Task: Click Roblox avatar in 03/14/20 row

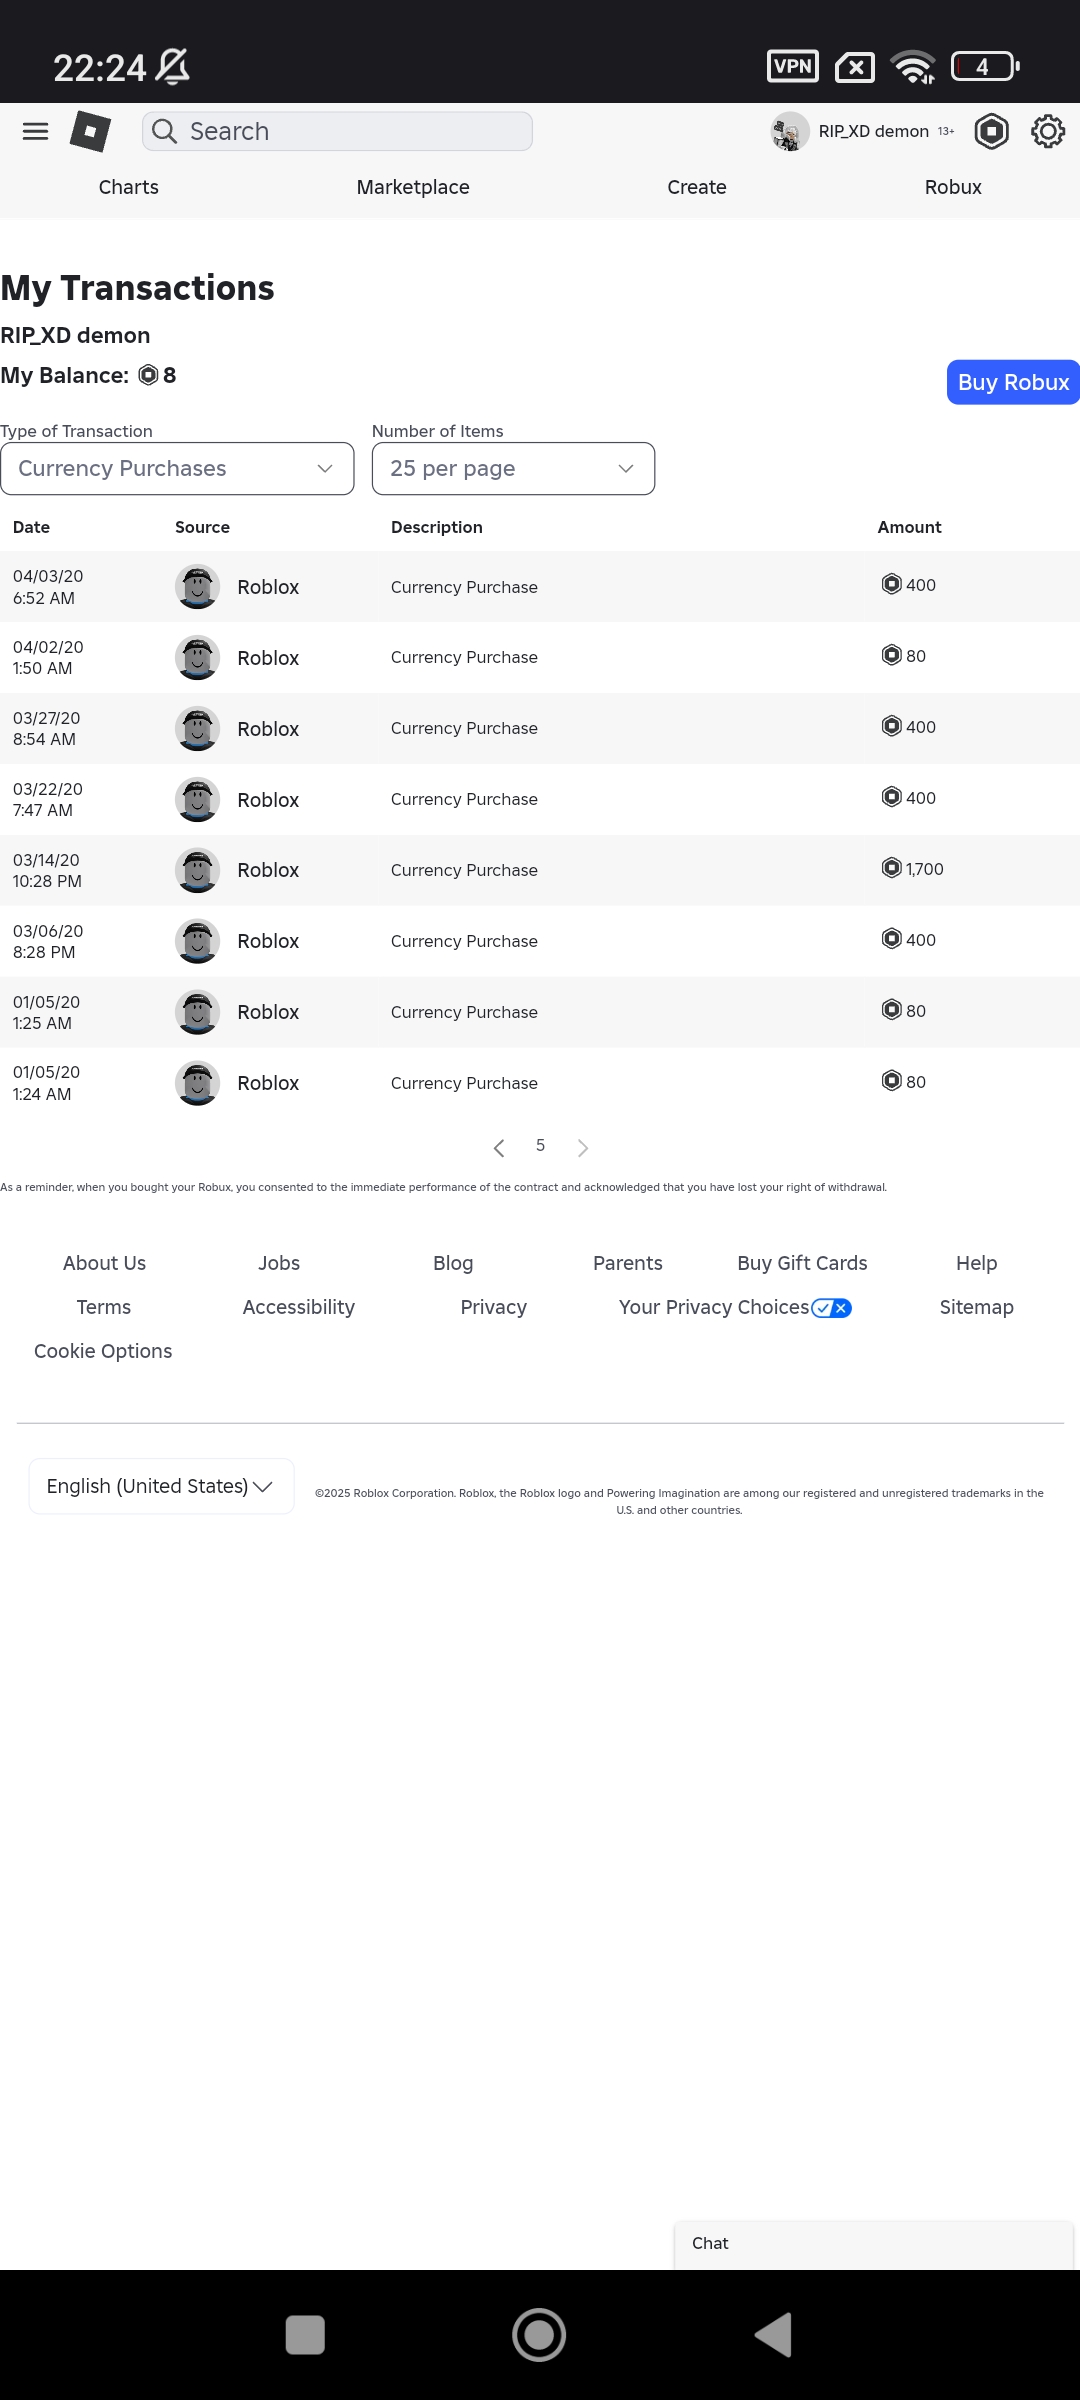Action: tap(197, 870)
